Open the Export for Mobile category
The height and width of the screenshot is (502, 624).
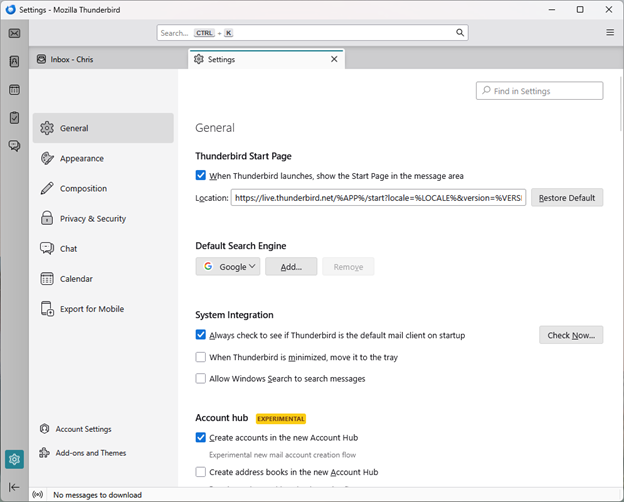click(x=103, y=309)
